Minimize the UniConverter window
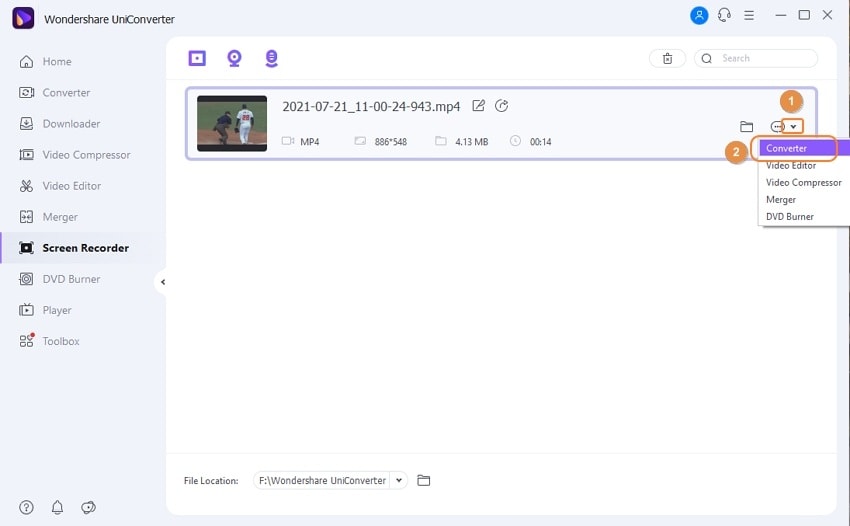 781,15
